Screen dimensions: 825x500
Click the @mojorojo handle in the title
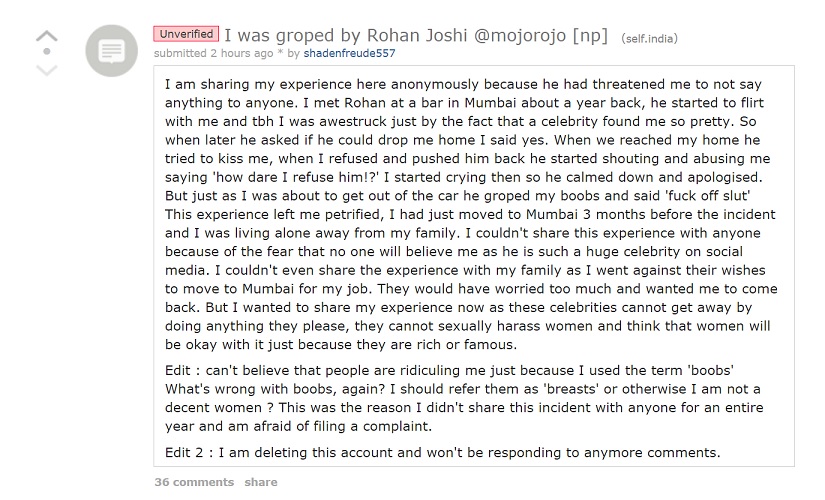[x=520, y=36]
